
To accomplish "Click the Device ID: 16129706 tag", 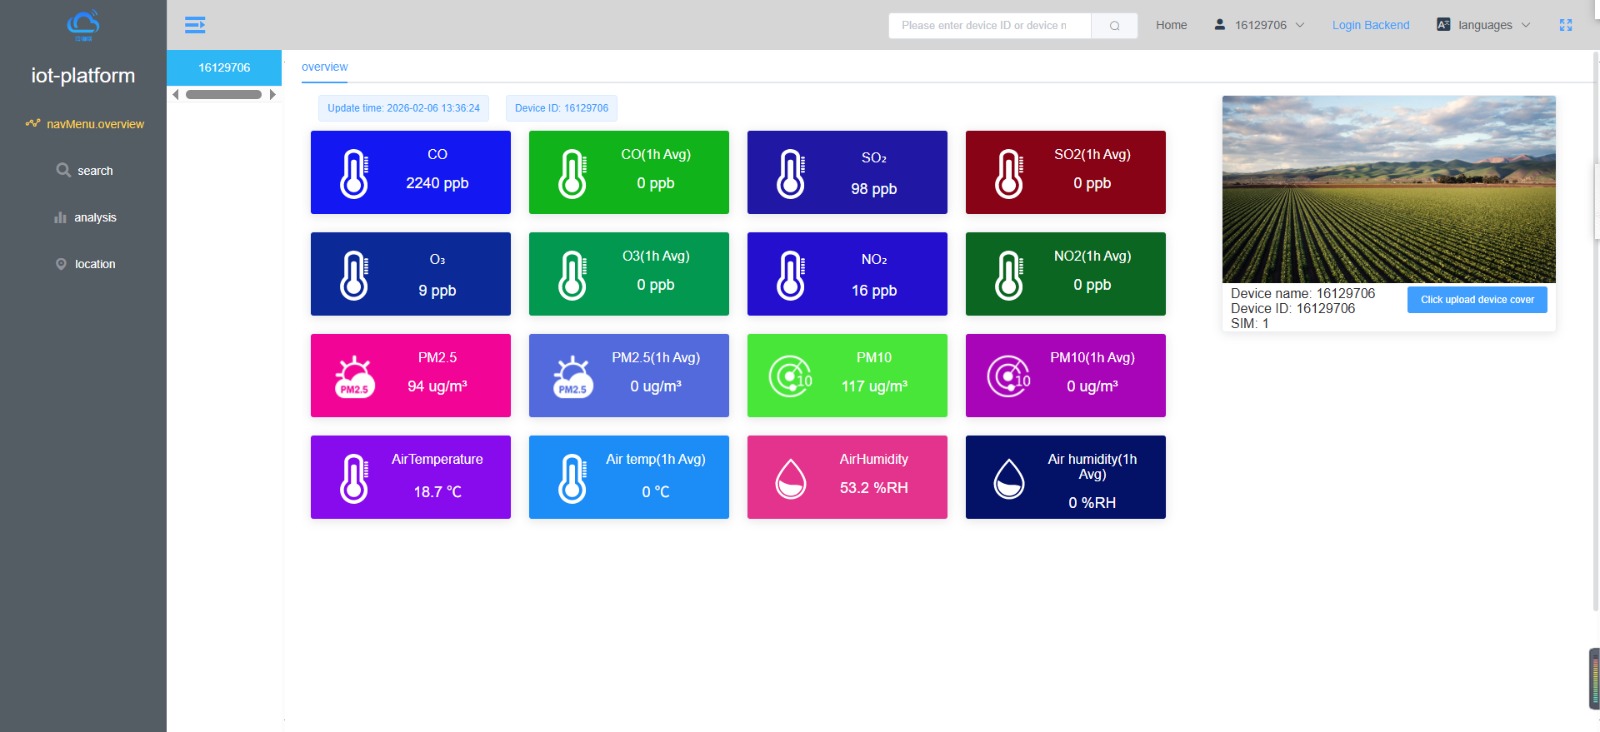I will coord(562,108).
